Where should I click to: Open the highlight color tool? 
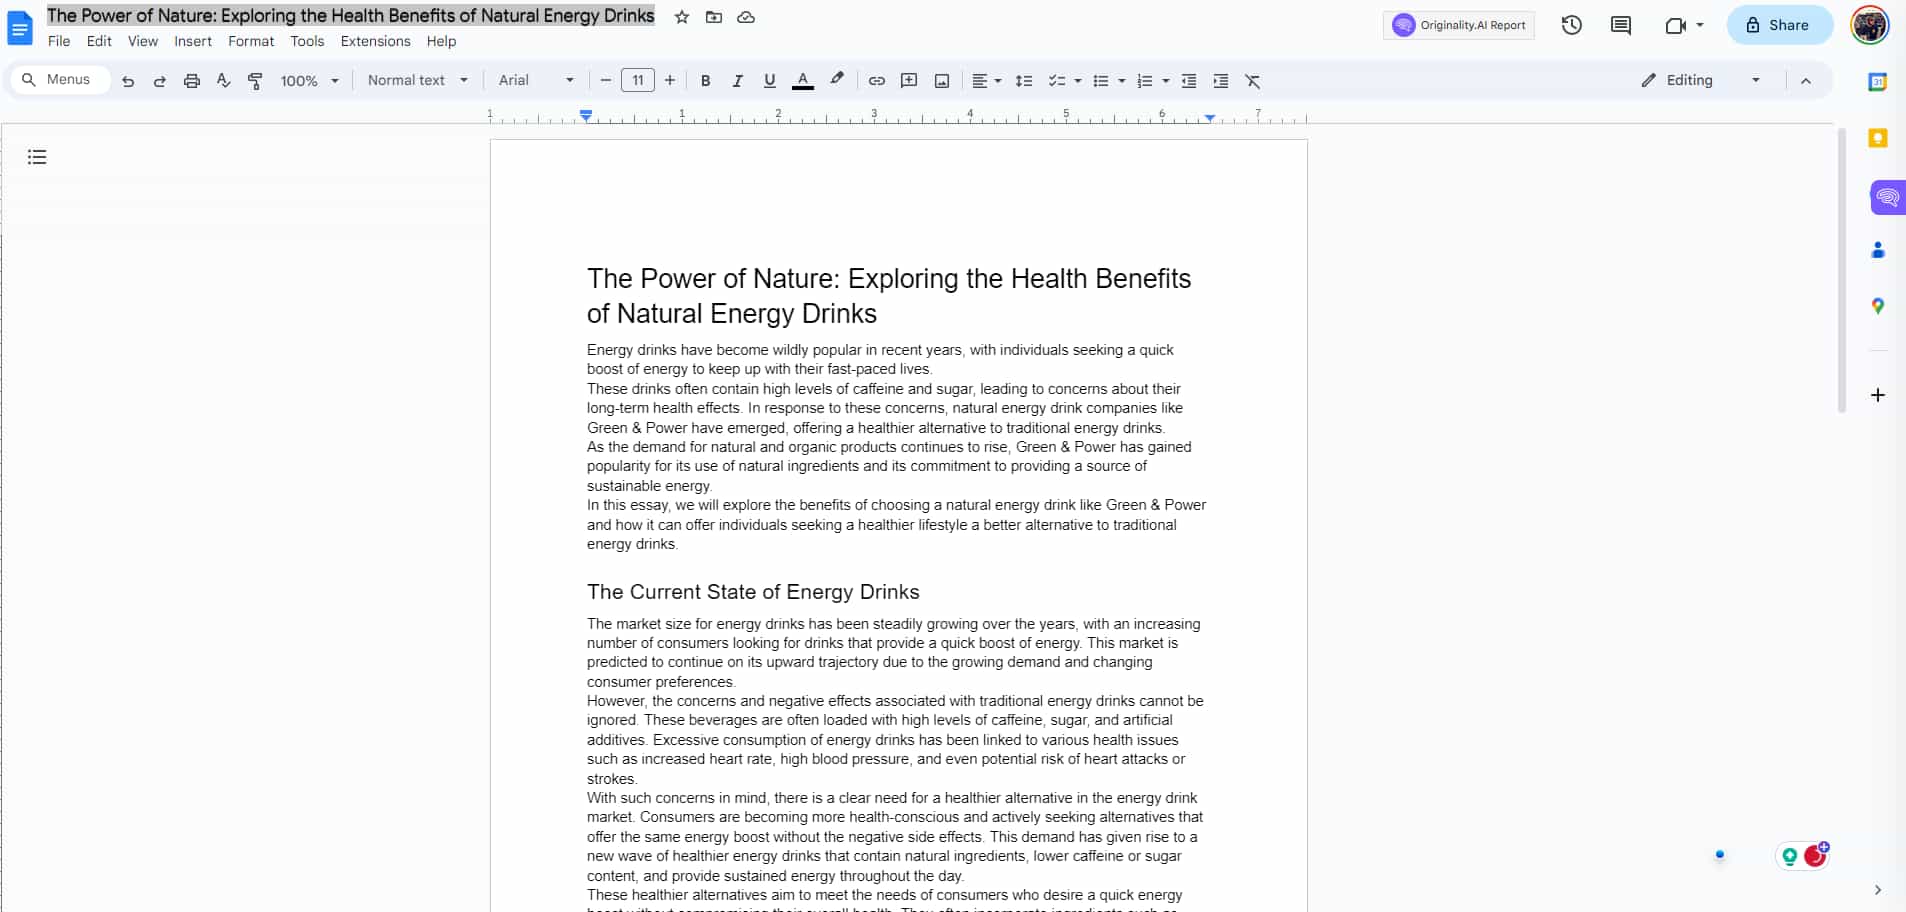837,81
